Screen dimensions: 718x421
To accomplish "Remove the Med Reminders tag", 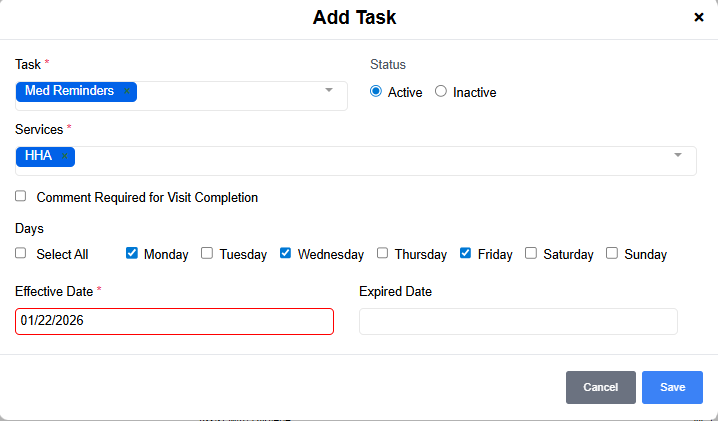I will click(127, 92).
